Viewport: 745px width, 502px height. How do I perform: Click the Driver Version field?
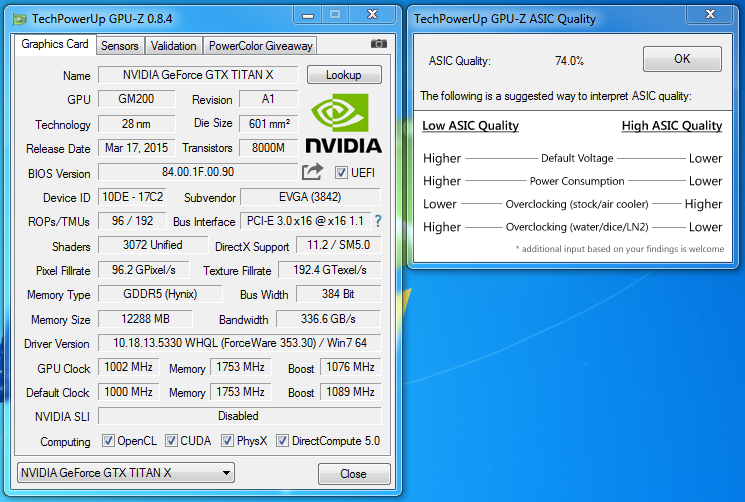[x=239, y=343]
